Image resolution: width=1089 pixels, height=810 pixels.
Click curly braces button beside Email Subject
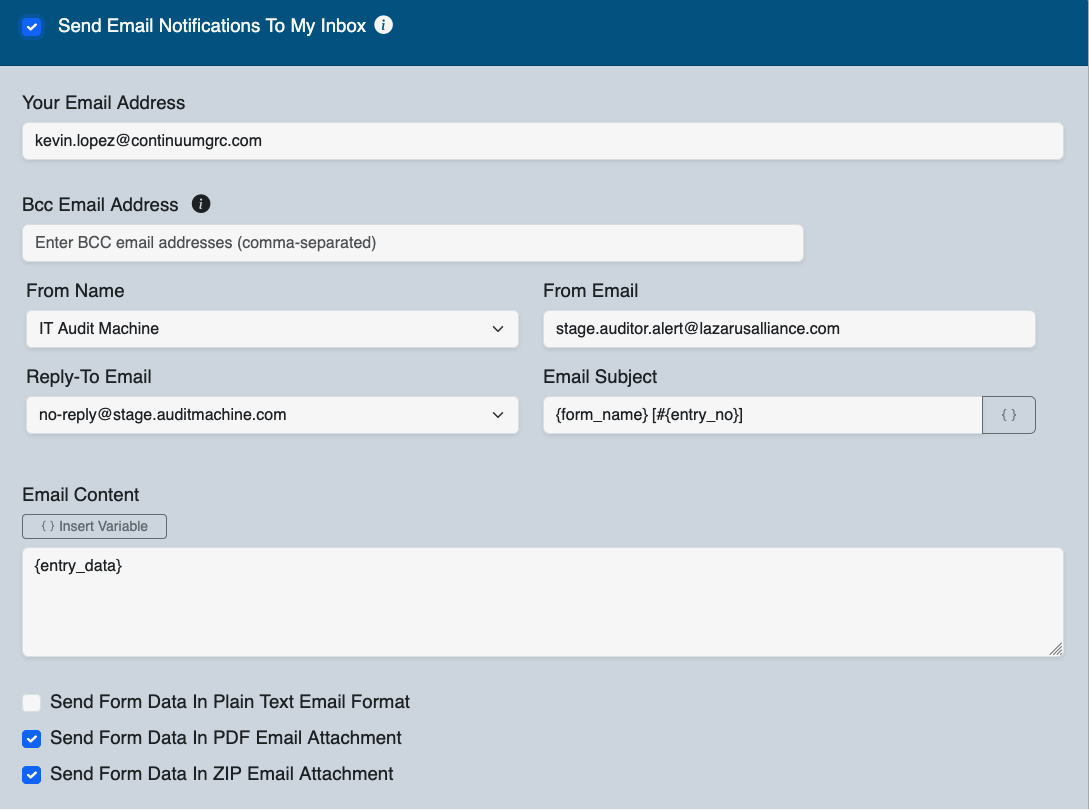1009,415
